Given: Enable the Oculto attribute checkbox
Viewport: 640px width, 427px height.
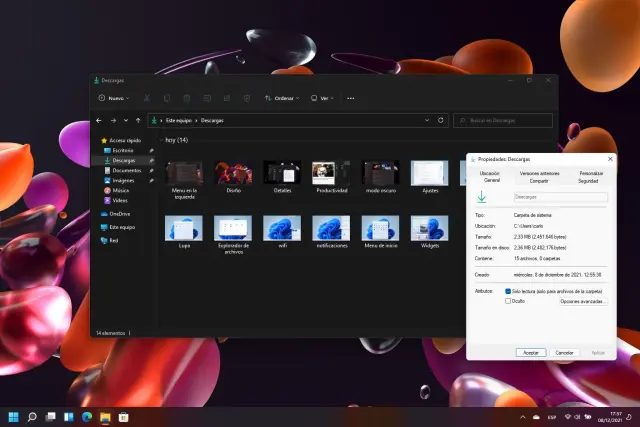Looking at the screenshot, I should point(508,300).
